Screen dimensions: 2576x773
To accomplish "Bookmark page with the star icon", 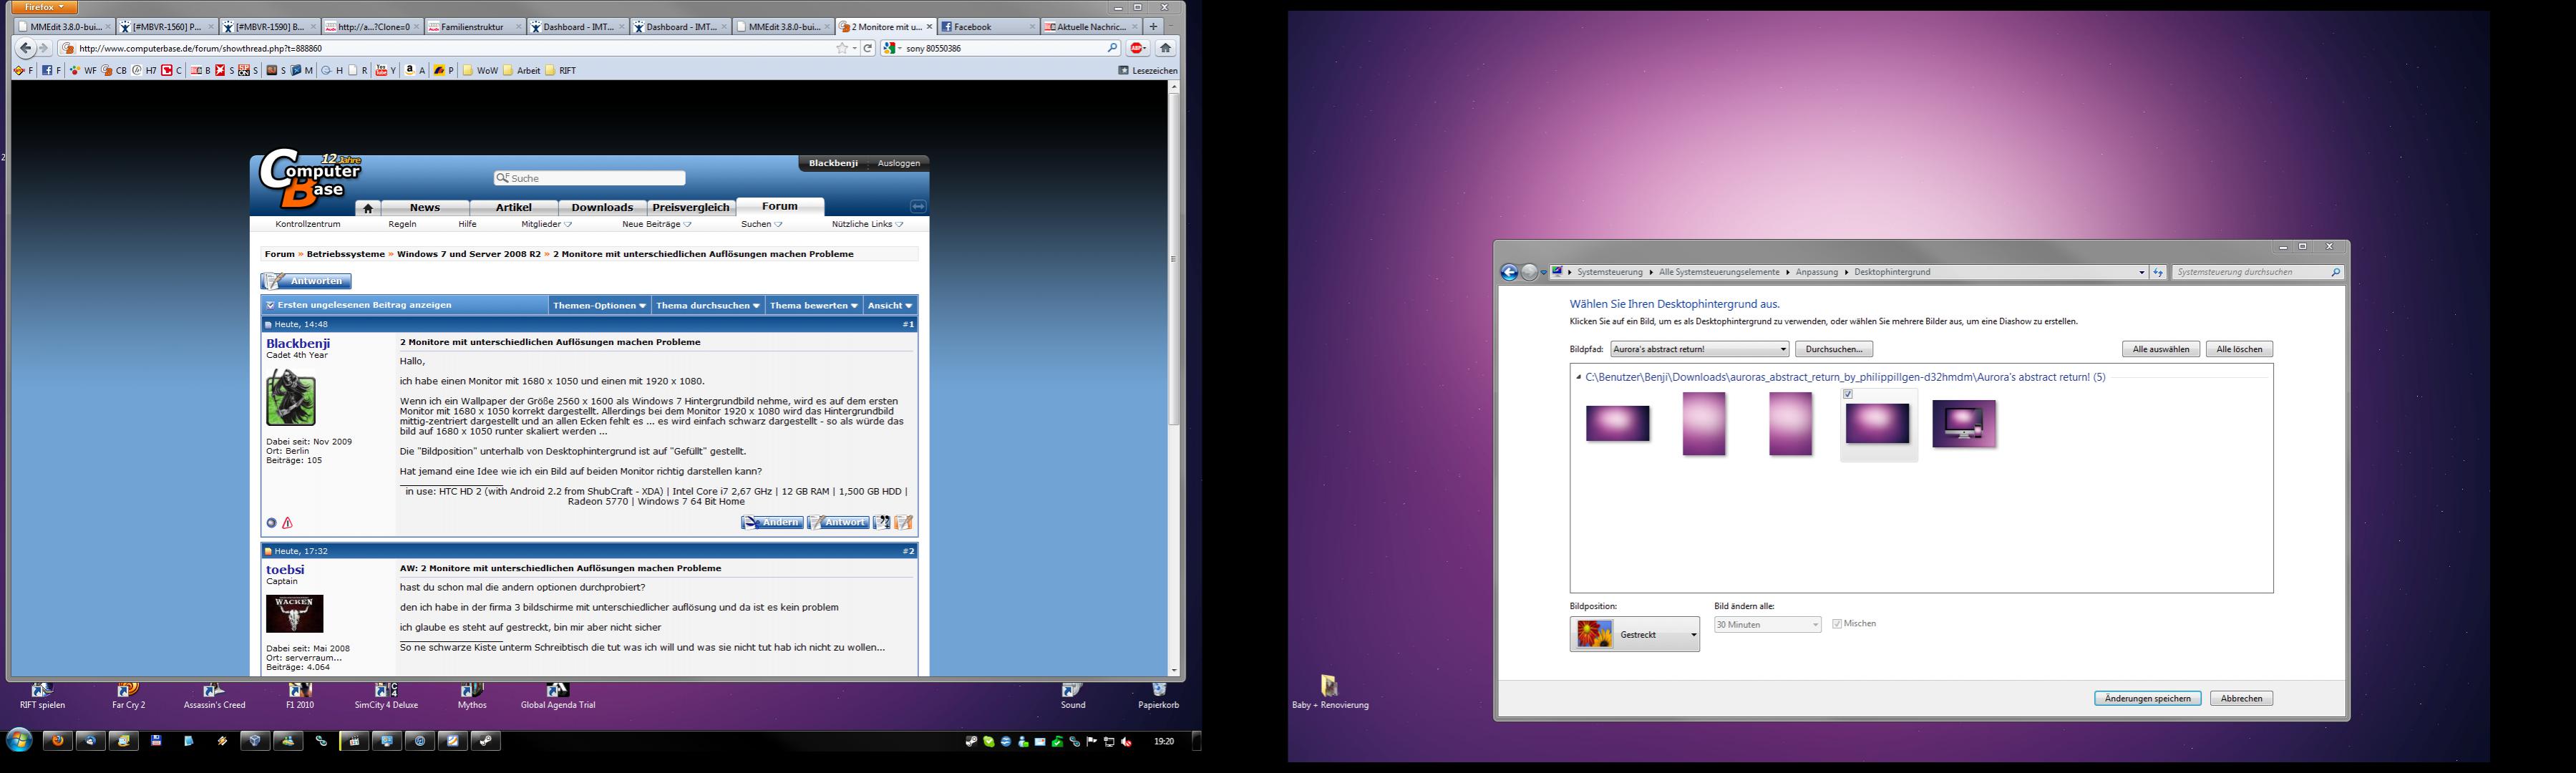I will tap(842, 48).
